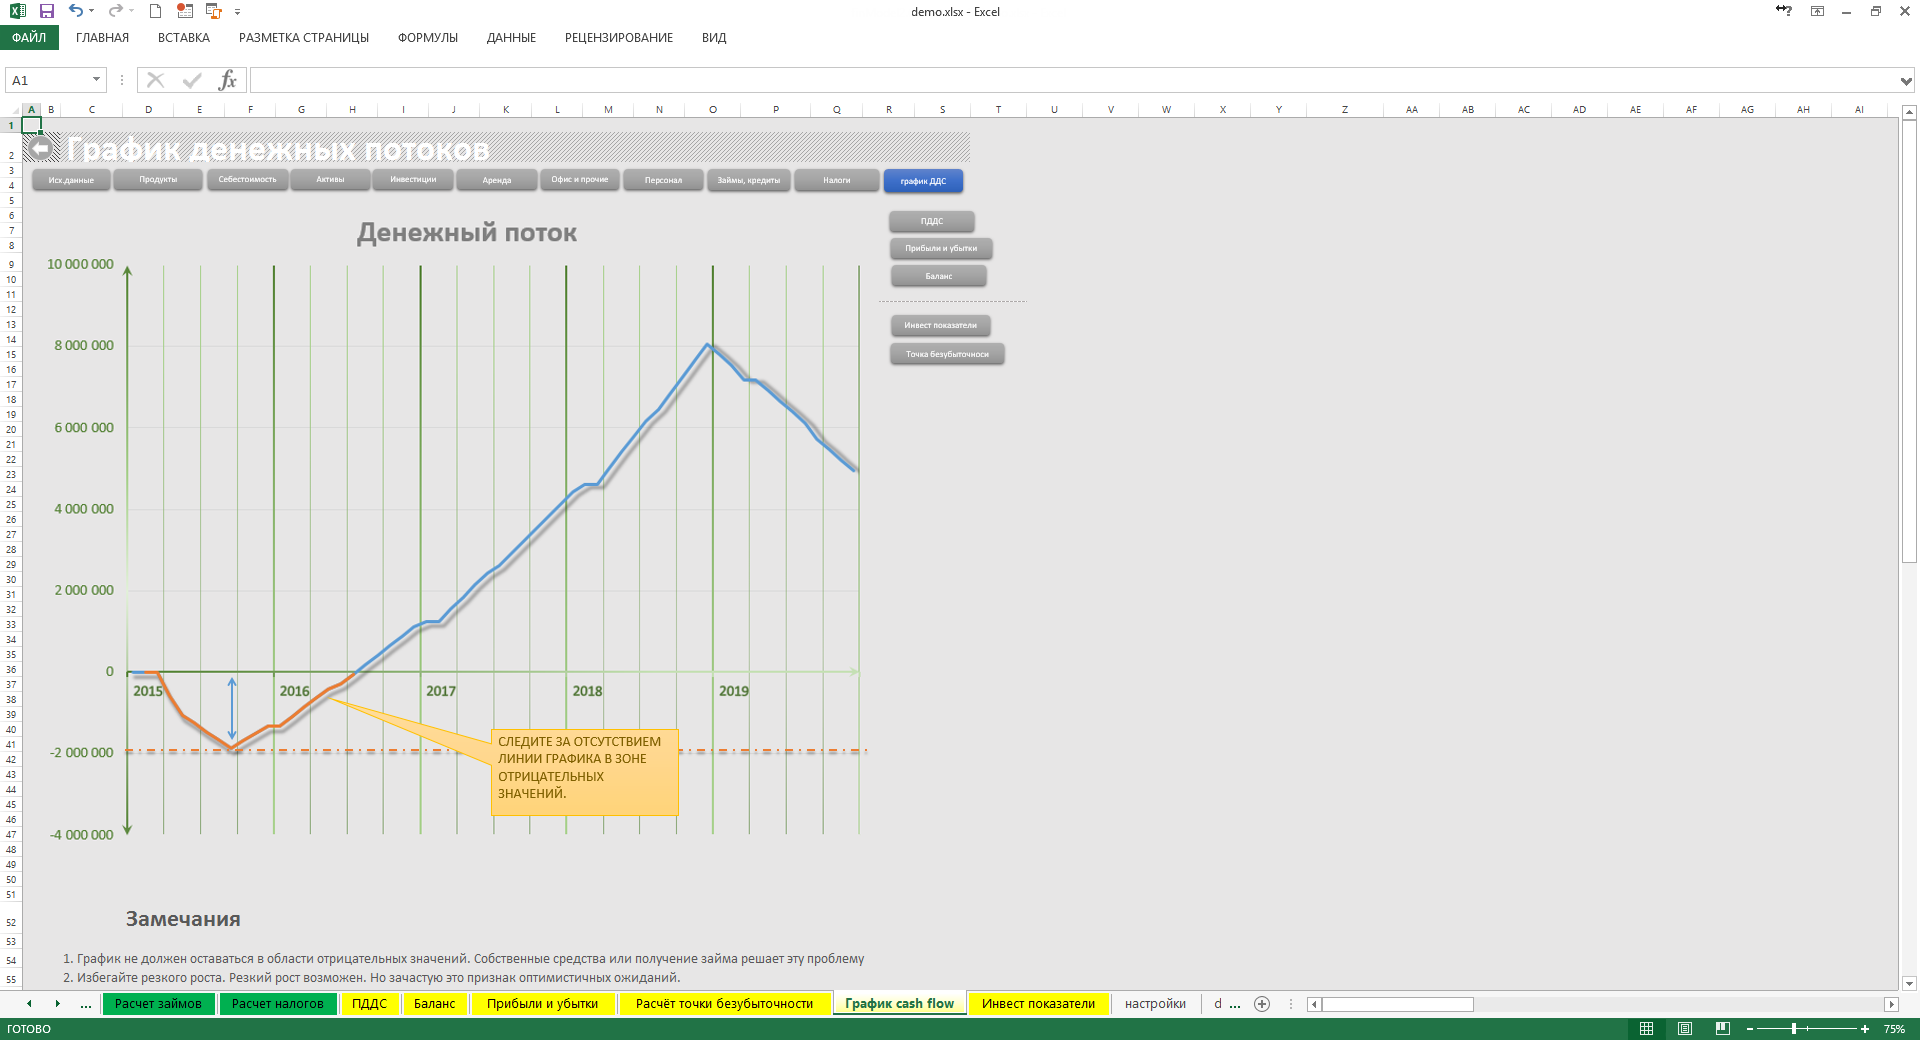Create a new blank workbook icon

(155, 11)
